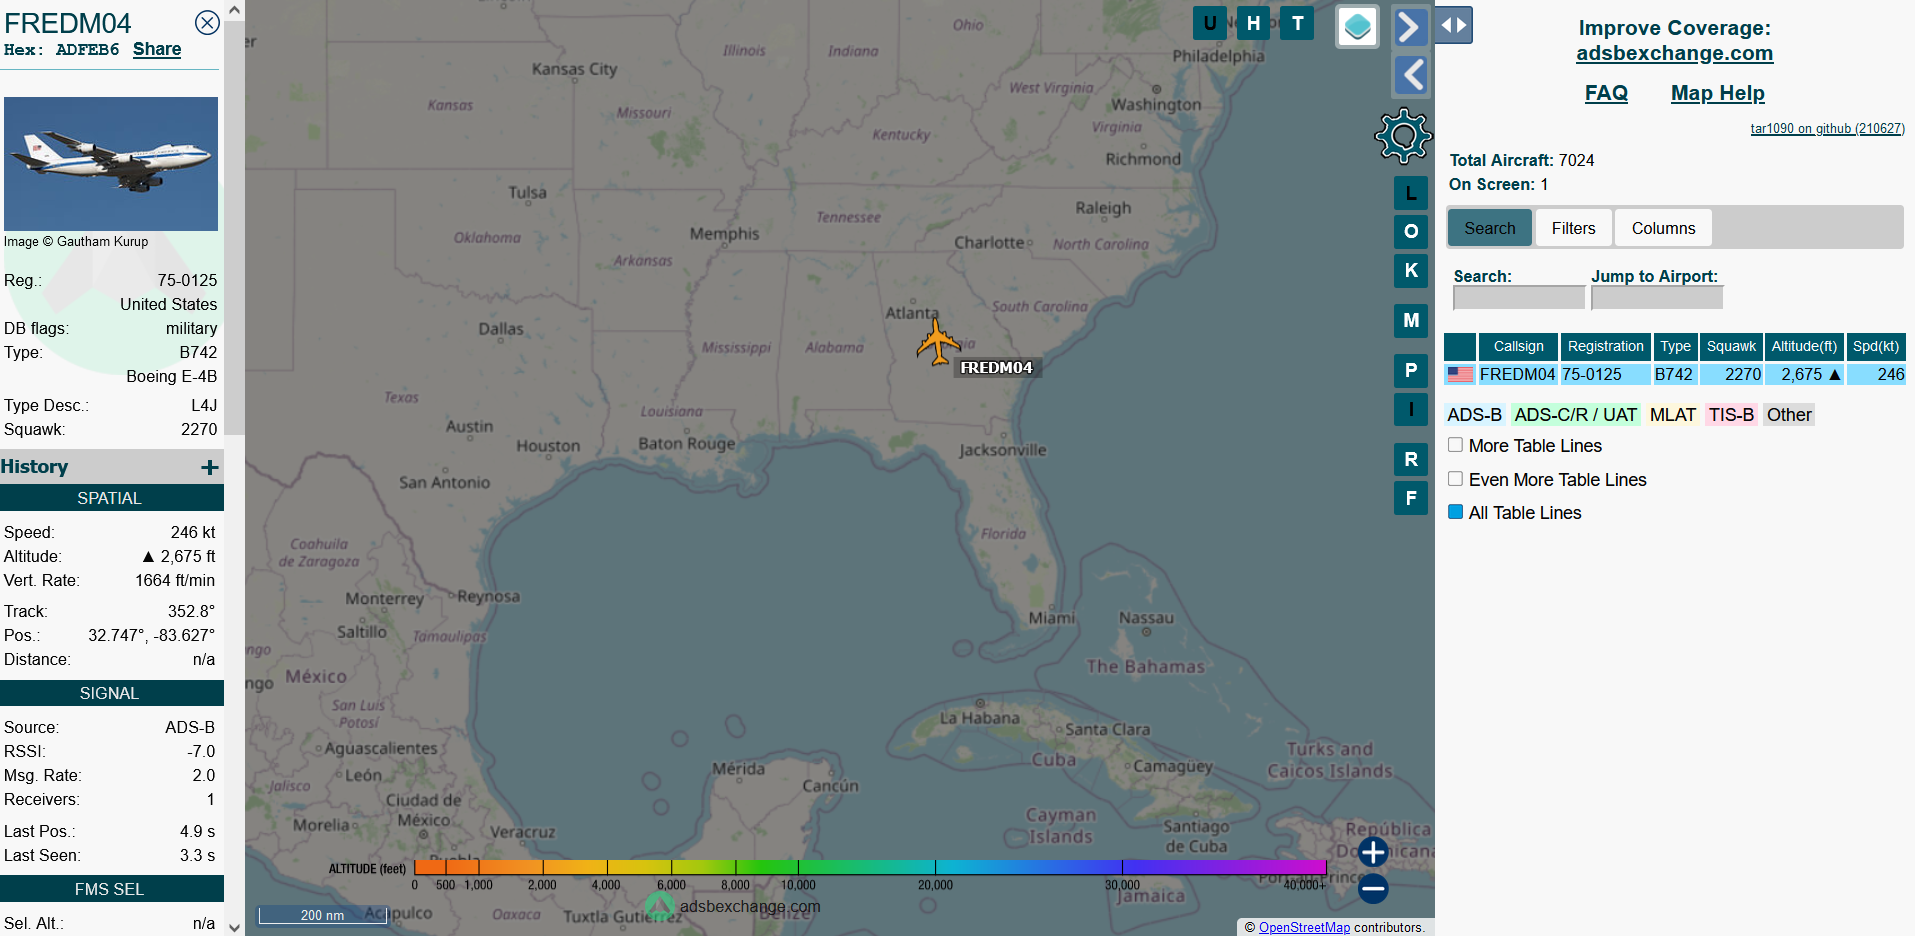
Task: Sort table by Altitude(ft) column
Action: point(1804,346)
